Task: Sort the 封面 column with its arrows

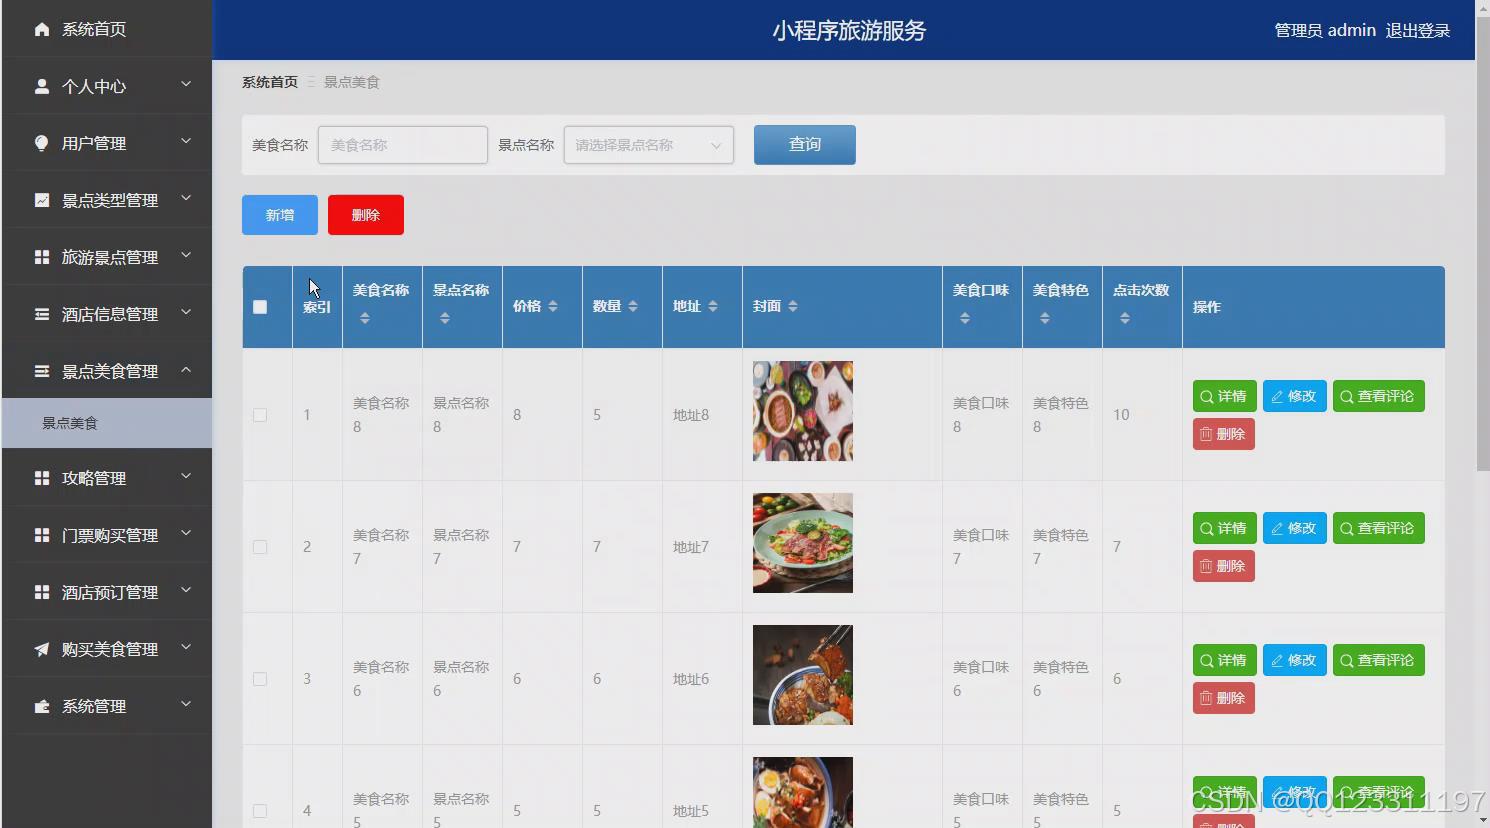Action: coord(793,306)
